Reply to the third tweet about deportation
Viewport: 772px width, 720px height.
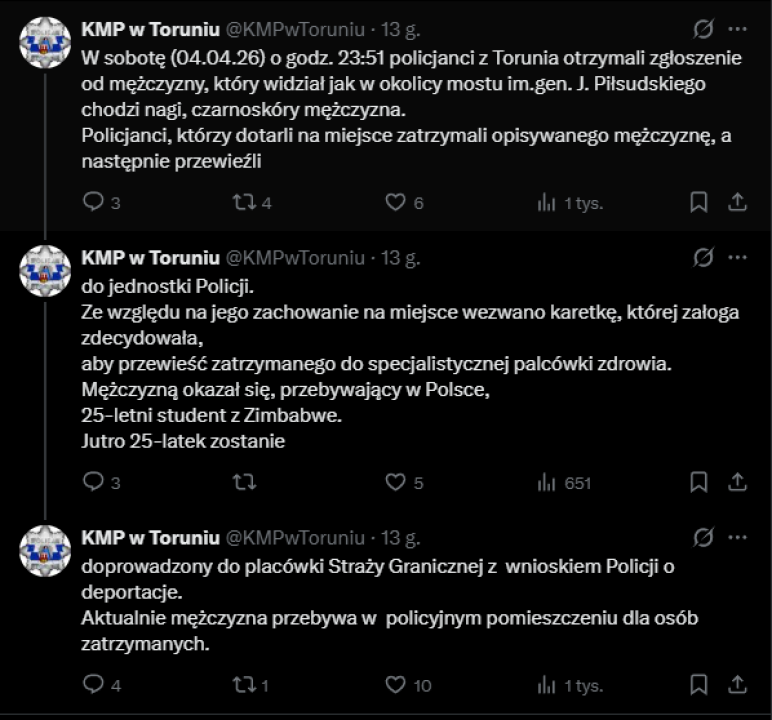click(x=93, y=685)
